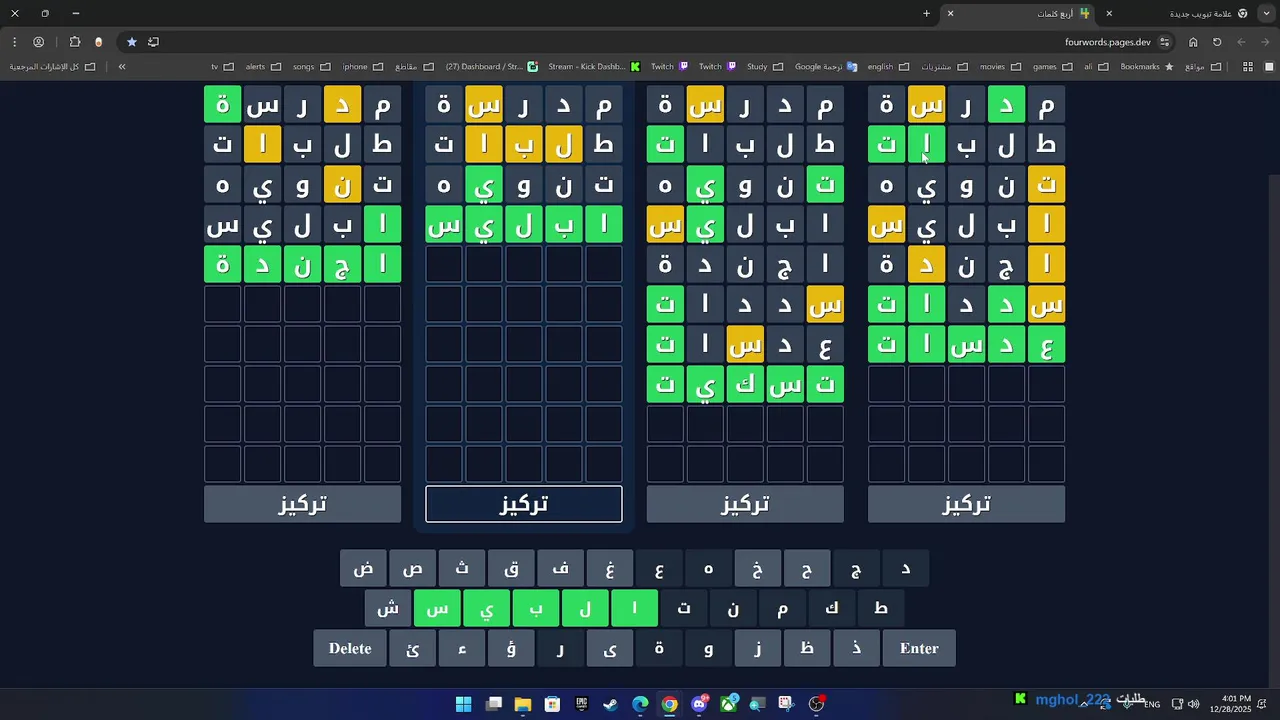Tap the ف key on the game keyboard
Image resolution: width=1280 pixels, height=720 pixels.
pos(561,568)
